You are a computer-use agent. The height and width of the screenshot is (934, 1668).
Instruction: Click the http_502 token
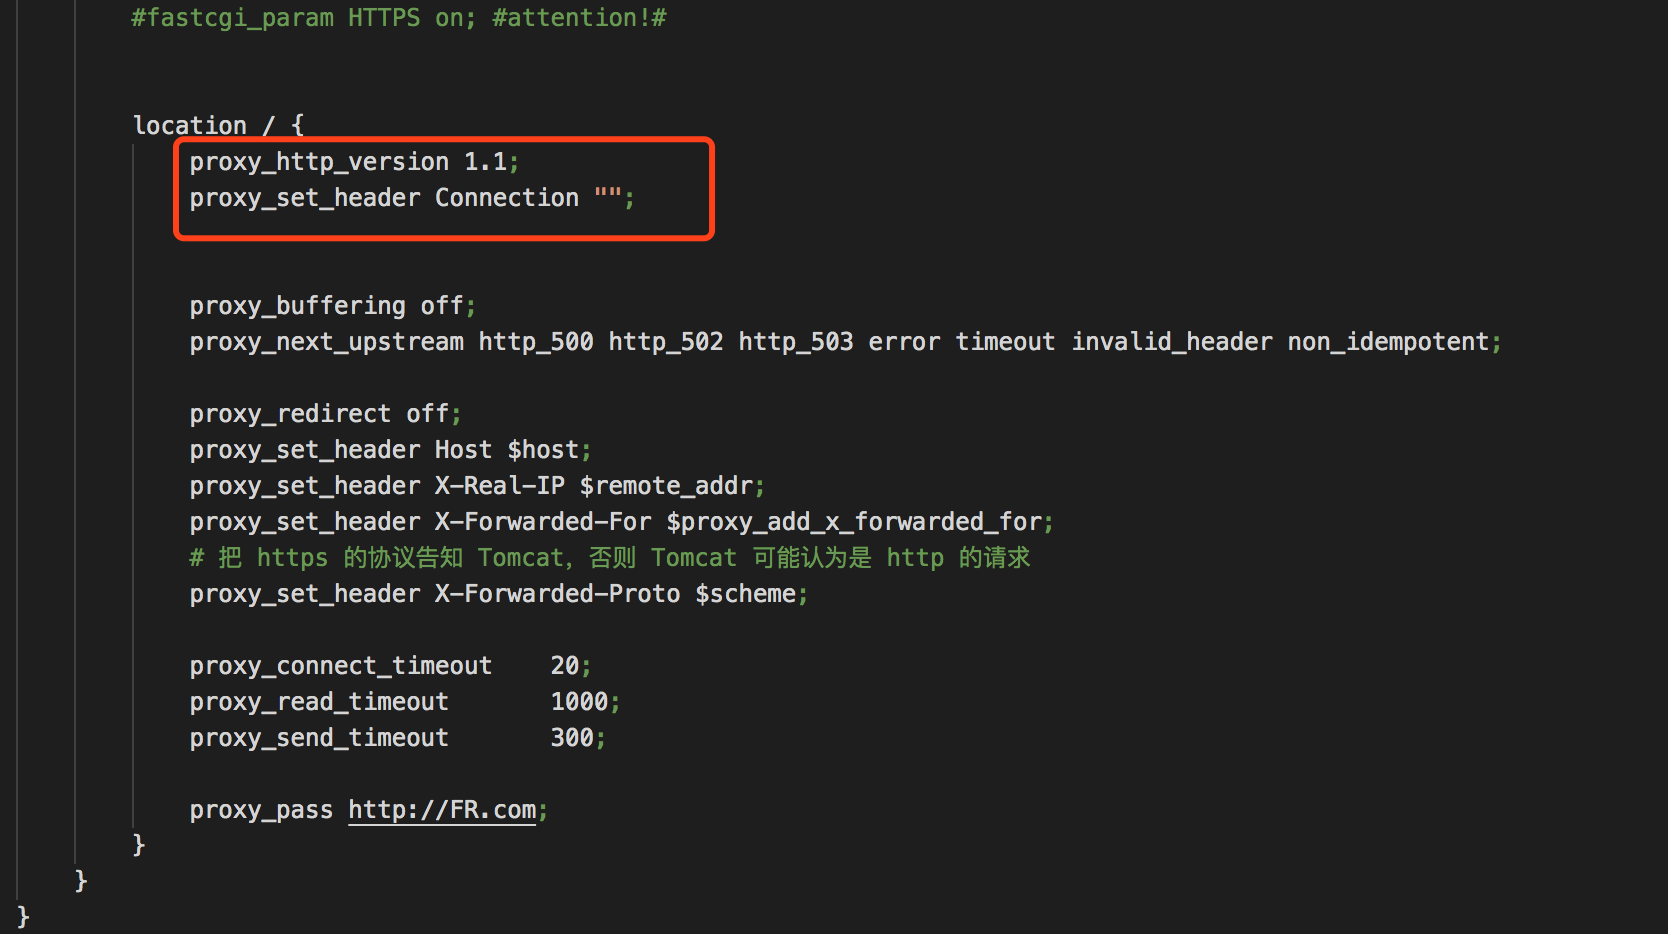(x=665, y=342)
